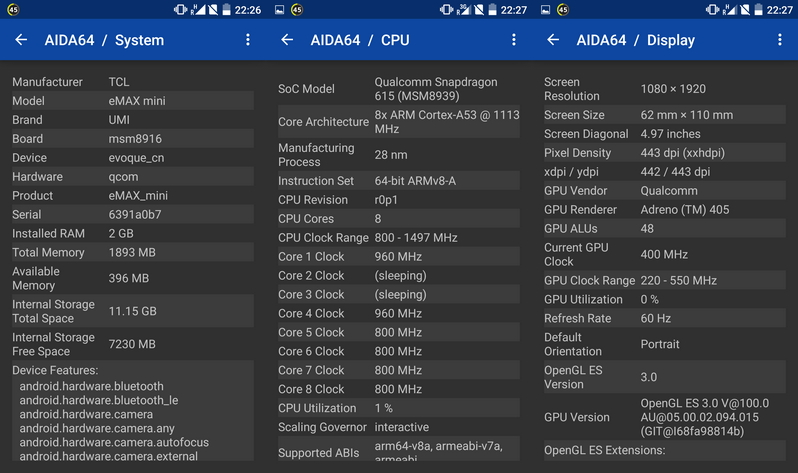798x473 pixels.
Task: Select Scaling Governor row interactive
Action: click(x=399, y=427)
